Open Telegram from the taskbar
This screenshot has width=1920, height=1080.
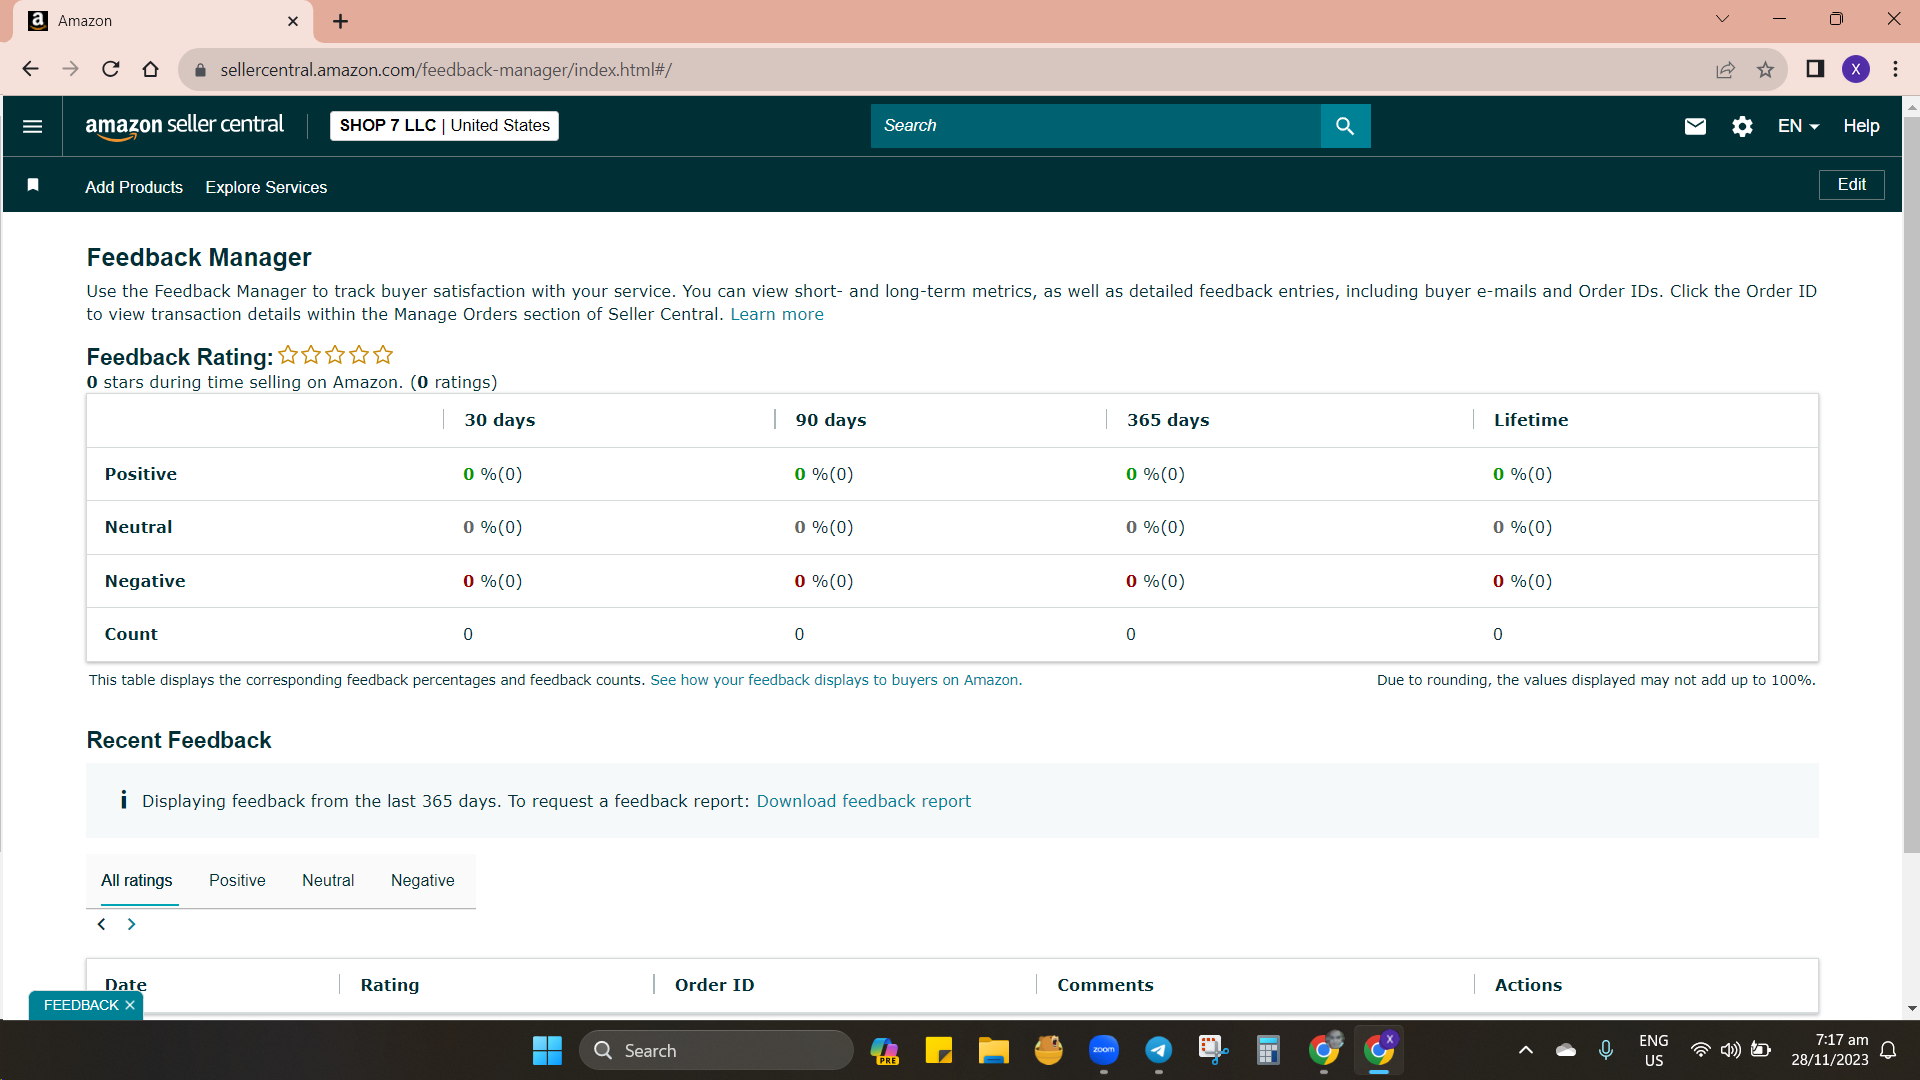[1158, 1050]
